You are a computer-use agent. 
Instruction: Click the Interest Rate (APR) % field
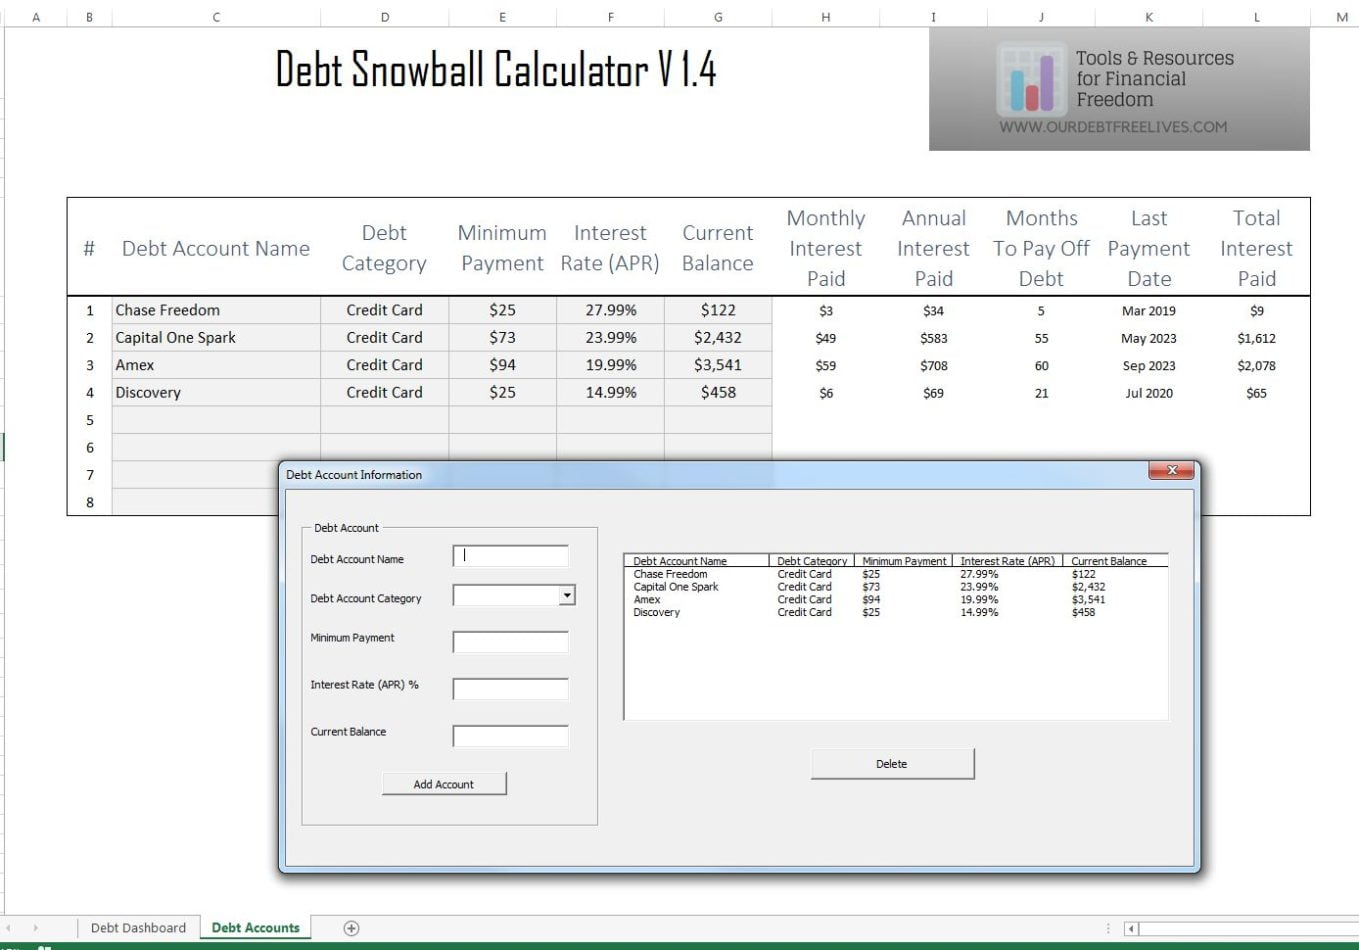(510, 689)
